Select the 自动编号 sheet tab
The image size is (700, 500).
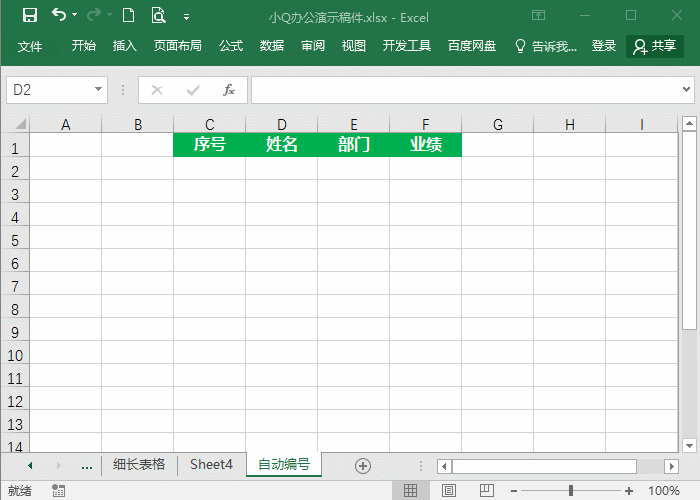284,465
